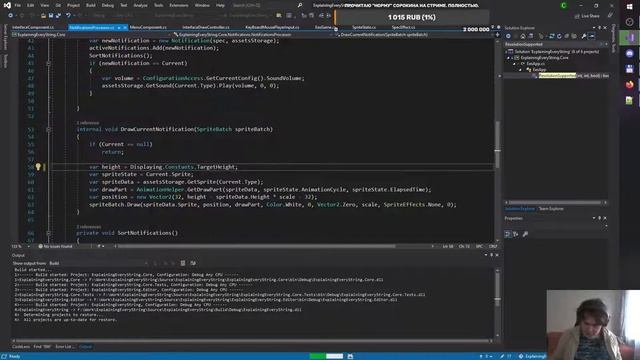Open the Show output from Build dropdown
The height and width of the screenshot is (360, 640).
(x=98, y=263)
